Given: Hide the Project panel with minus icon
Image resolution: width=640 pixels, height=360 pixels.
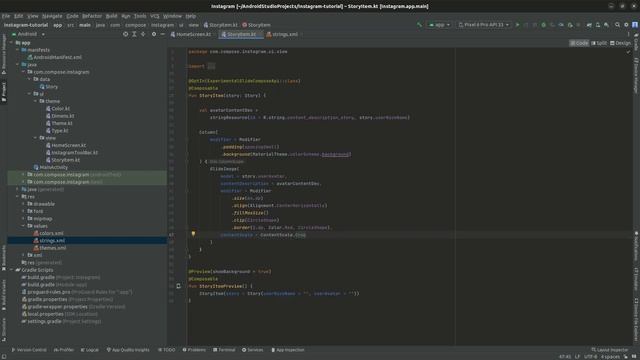Looking at the screenshot, I should pyautogui.click(x=162, y=34).
